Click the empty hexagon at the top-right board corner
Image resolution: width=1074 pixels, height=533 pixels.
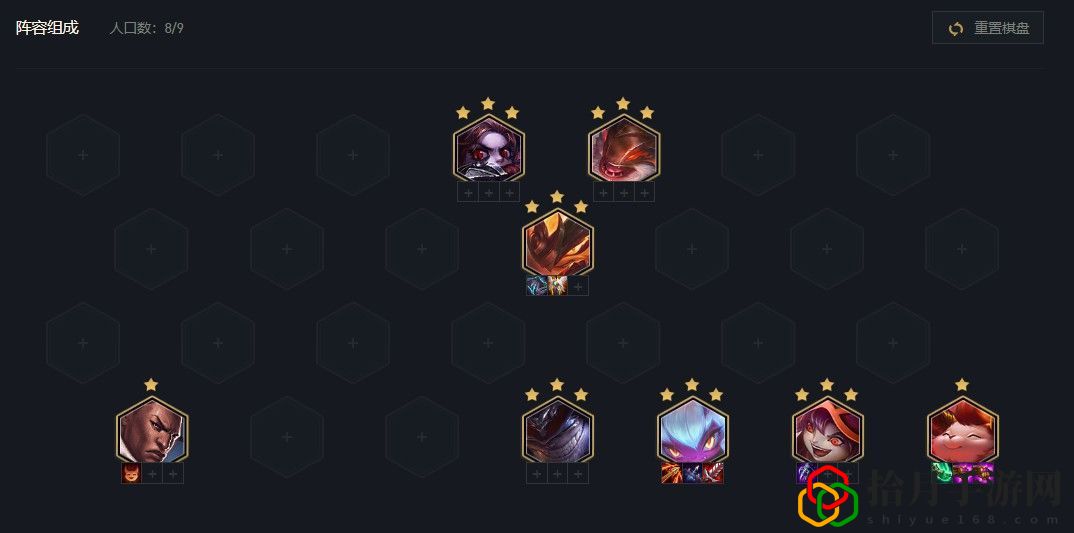(x=893, y=156)
